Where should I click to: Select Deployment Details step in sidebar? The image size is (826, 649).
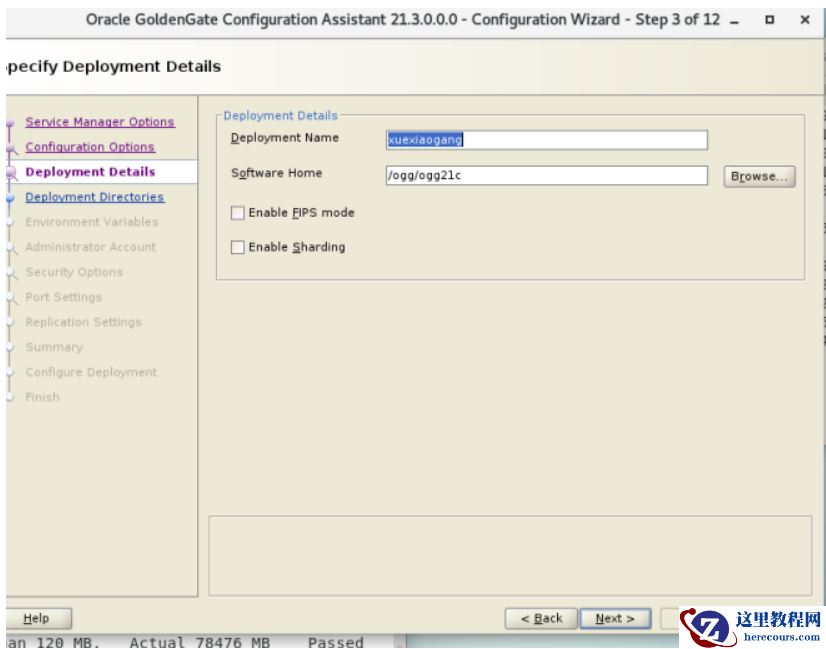(90, 172)
